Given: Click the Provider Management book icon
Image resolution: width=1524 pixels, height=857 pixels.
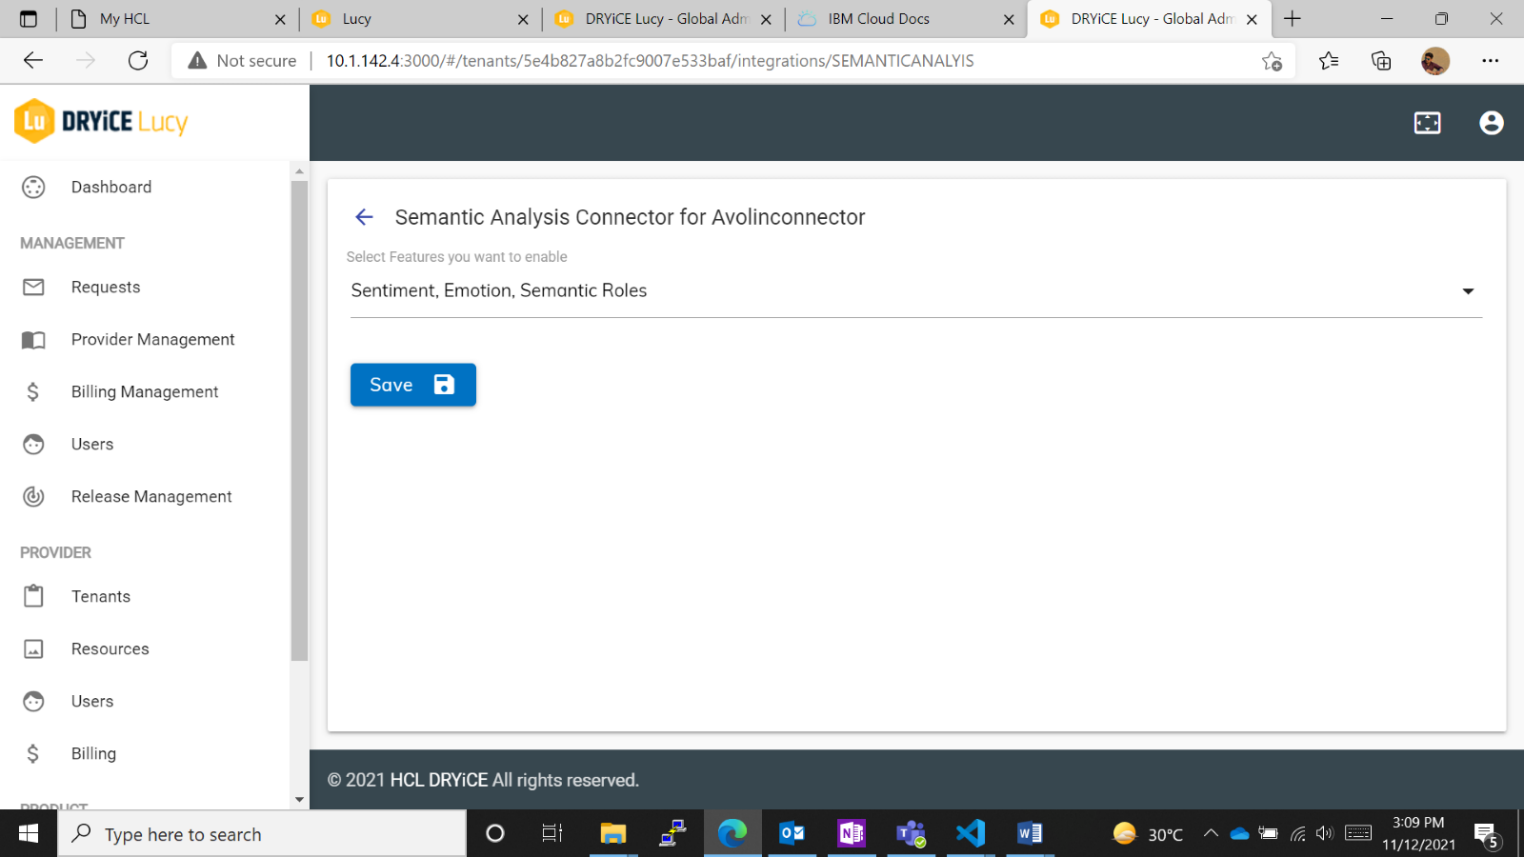Looking at the screenshot, I should (x=34, y=340).
